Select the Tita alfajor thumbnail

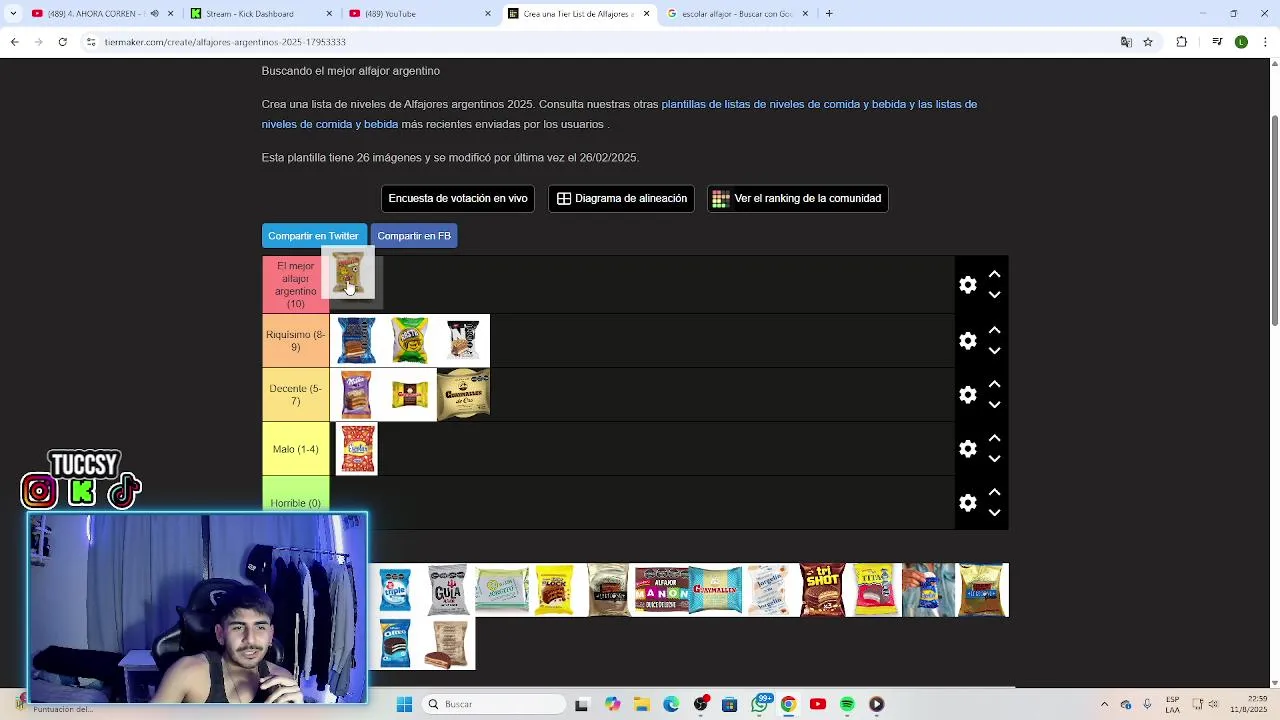(877, 590)
